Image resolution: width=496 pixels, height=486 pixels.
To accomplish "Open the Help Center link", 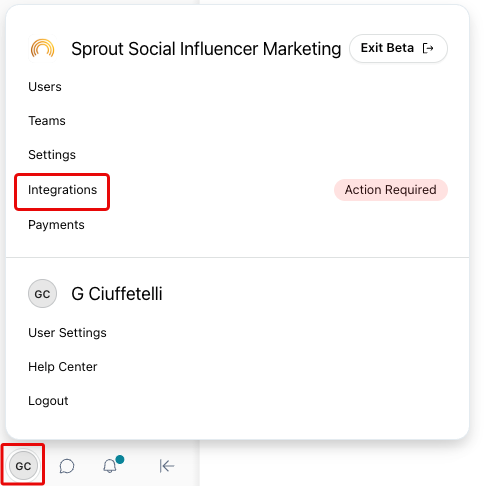I will [63, 367].
